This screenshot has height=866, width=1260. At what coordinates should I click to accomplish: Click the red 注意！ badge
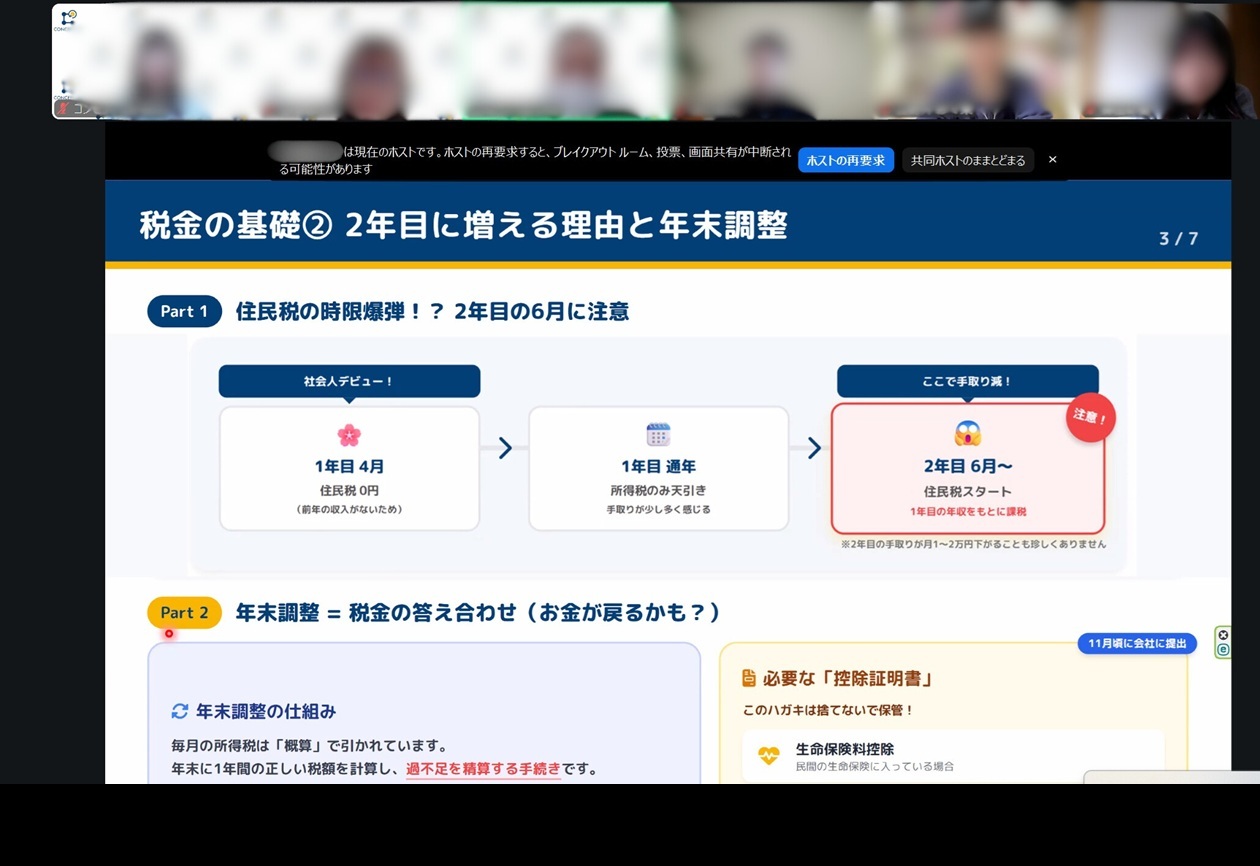[x=1090, y=417]
